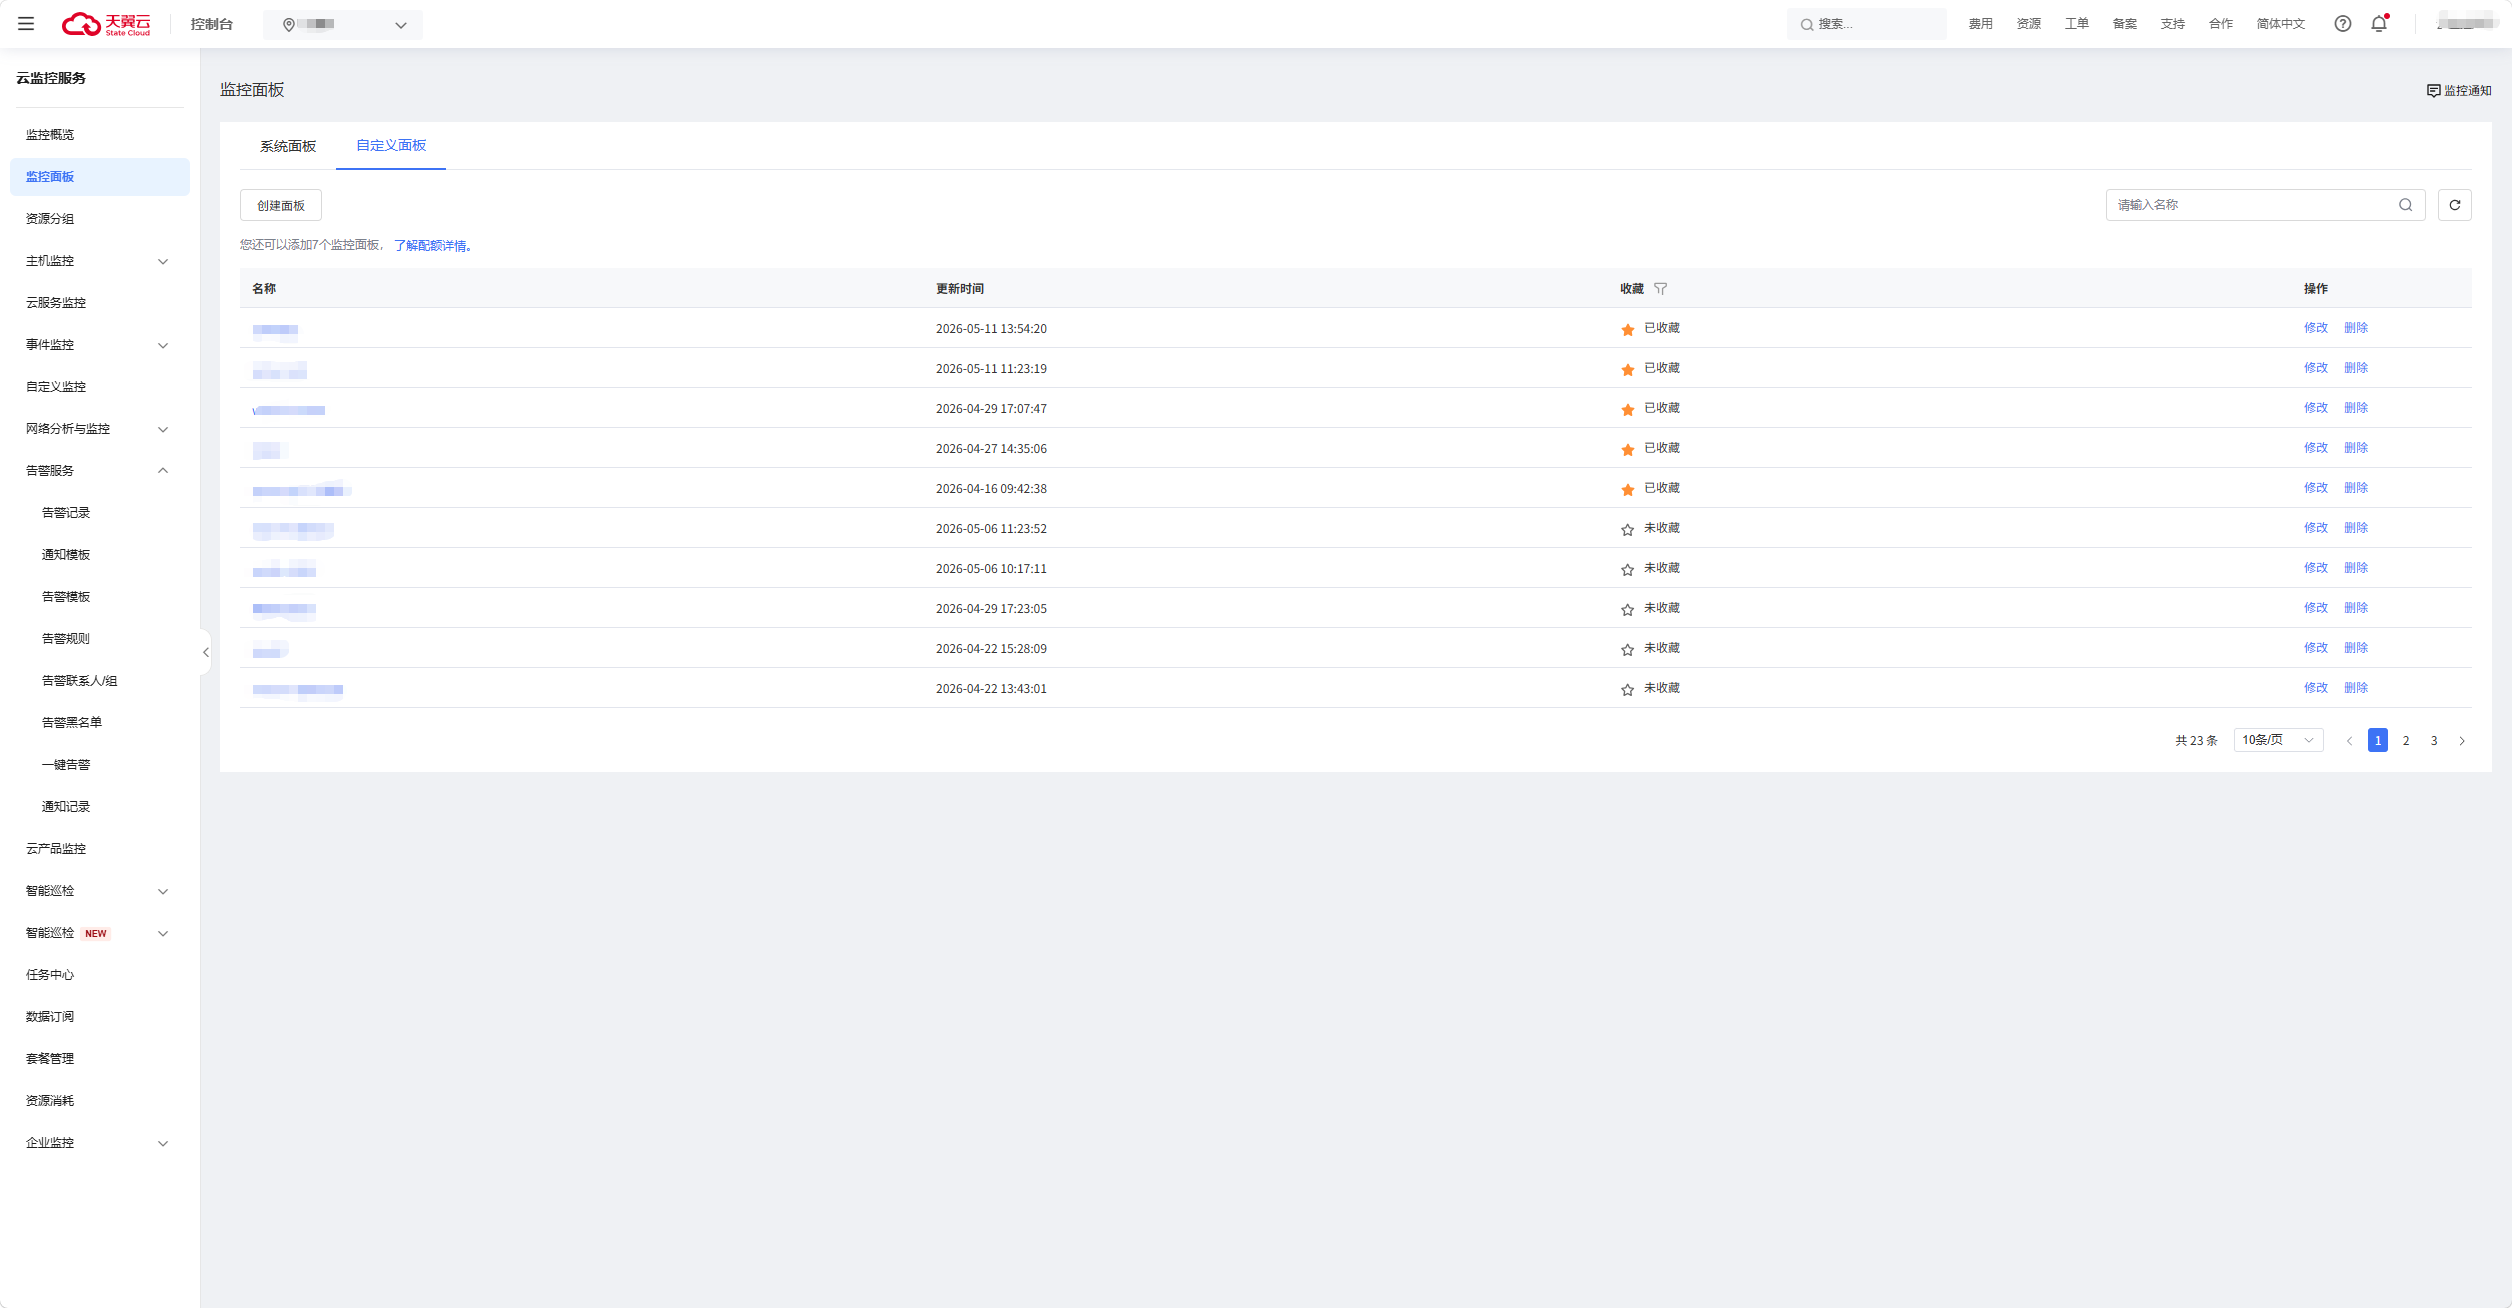
Task: Unfavorite star for 2026-05-11 13:54:20 row
Action: (1628, 329)
